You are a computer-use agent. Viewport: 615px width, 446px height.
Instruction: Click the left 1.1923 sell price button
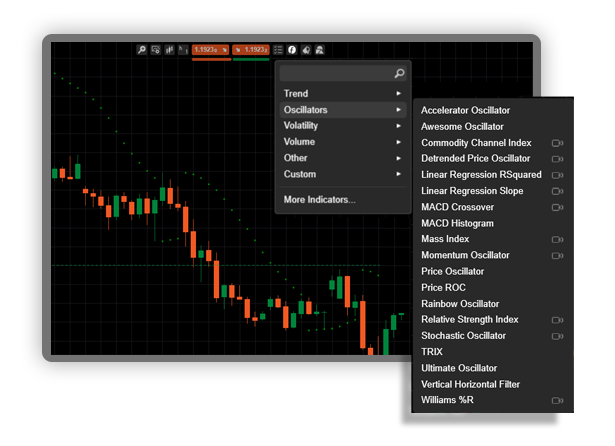point(211,50)
